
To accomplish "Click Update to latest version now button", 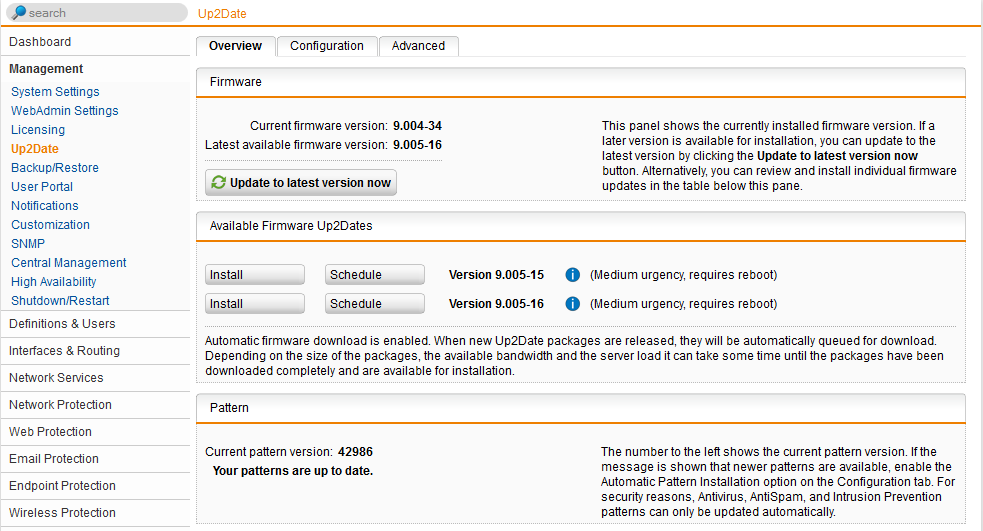I will coord(301,183).
